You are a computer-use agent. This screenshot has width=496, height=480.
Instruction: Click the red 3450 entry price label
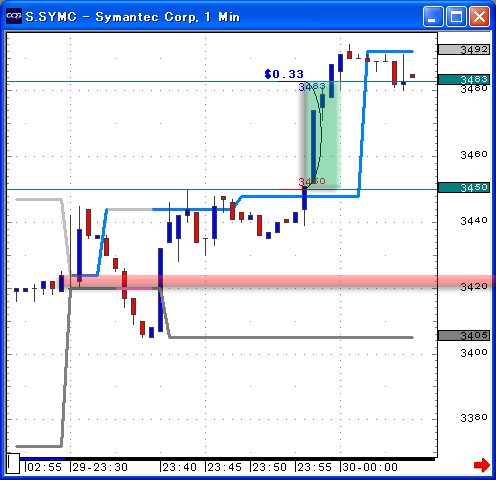312,181
